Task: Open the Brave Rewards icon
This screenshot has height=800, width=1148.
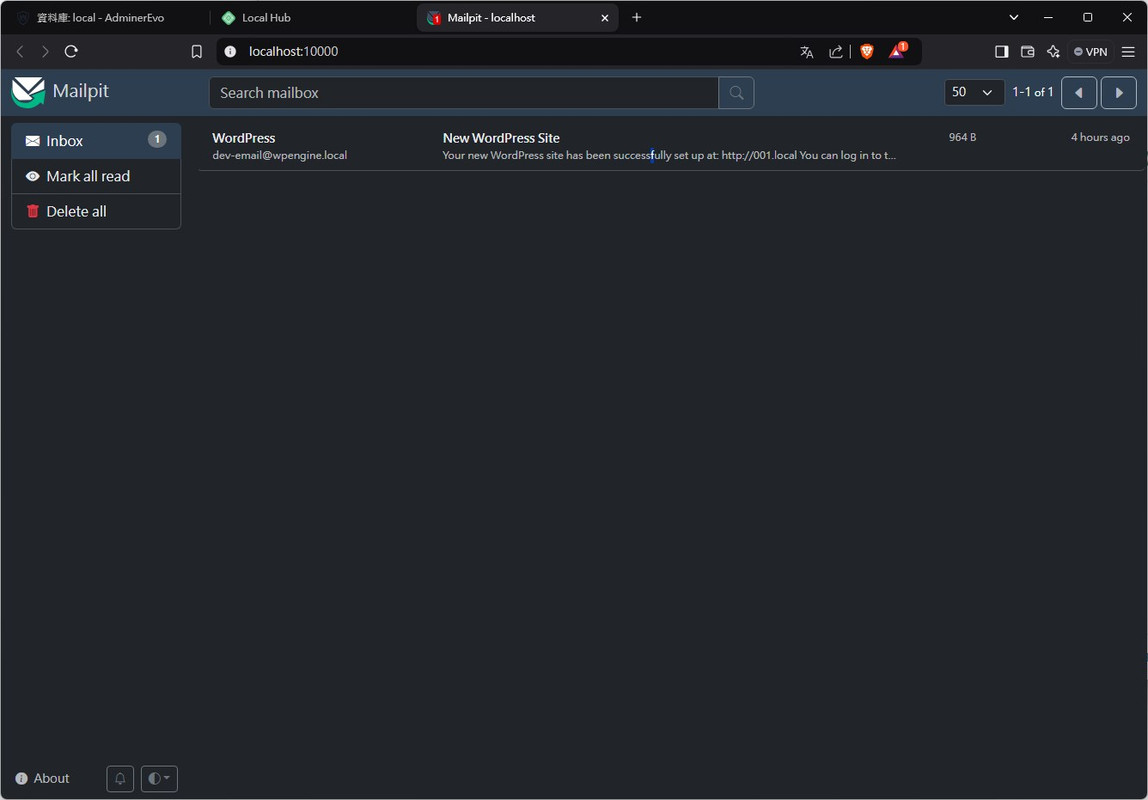Action: [x=898, y=51]
